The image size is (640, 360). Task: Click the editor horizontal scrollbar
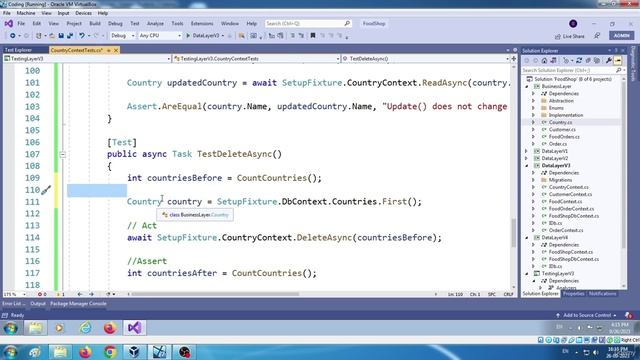click(x=215, y=294)
